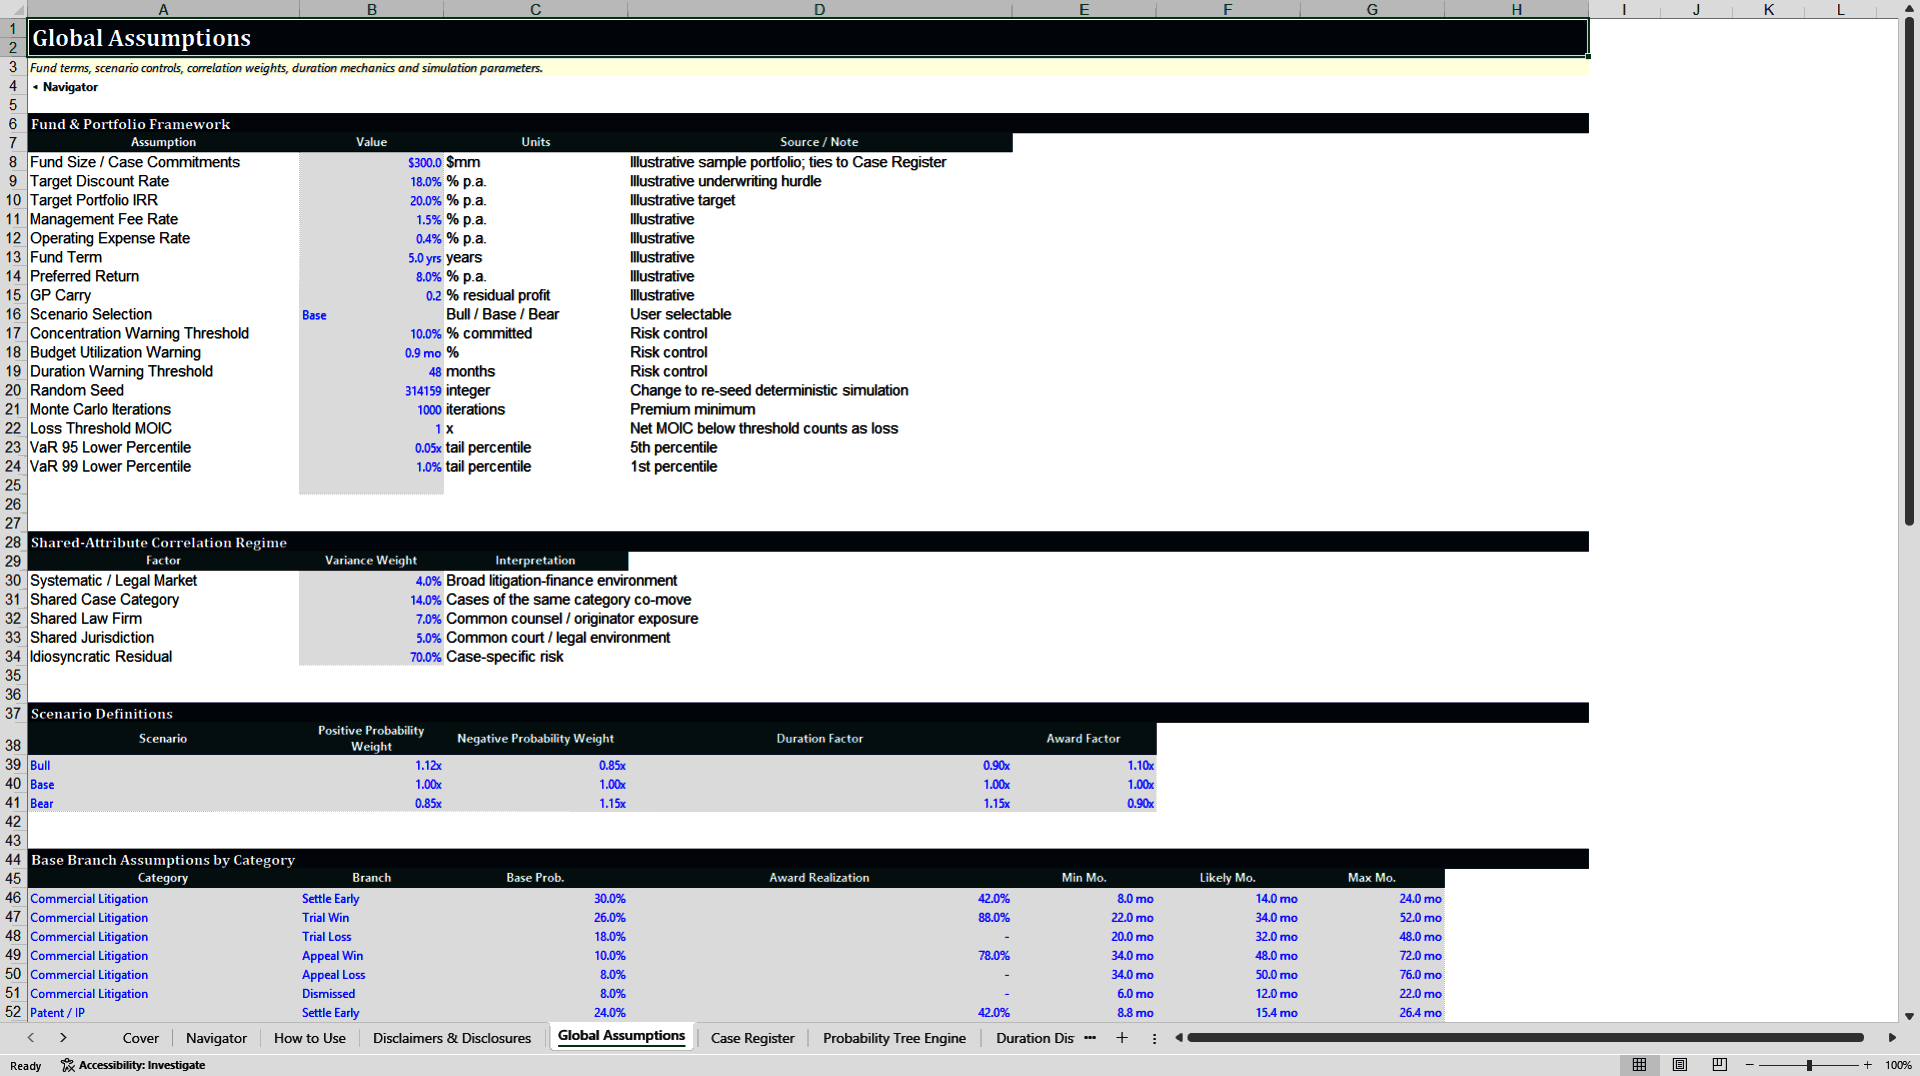
Task: Open the Case Register tab
Action: coord(752,1038)
